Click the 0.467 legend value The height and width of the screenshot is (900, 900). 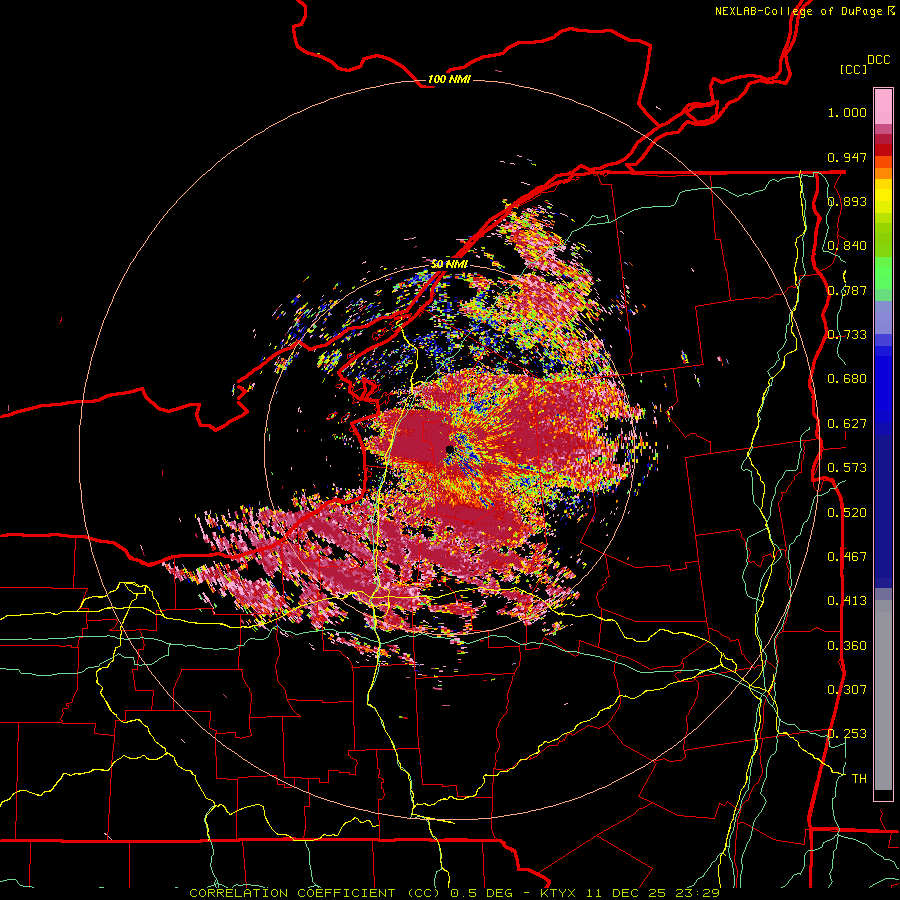click(x=847, y=557)
